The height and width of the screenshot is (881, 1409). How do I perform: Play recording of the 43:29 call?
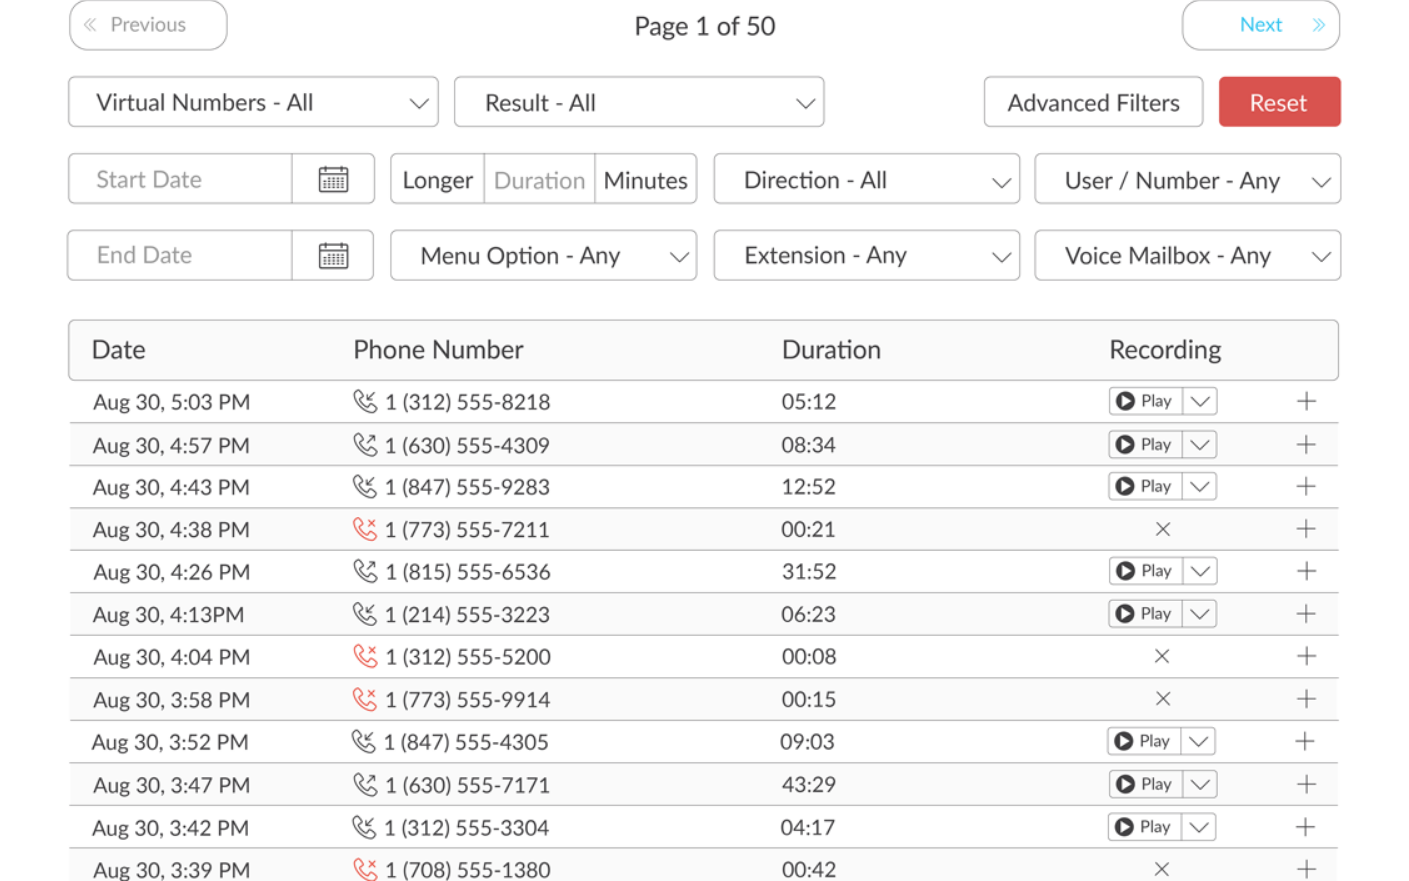coord(1145,784)
